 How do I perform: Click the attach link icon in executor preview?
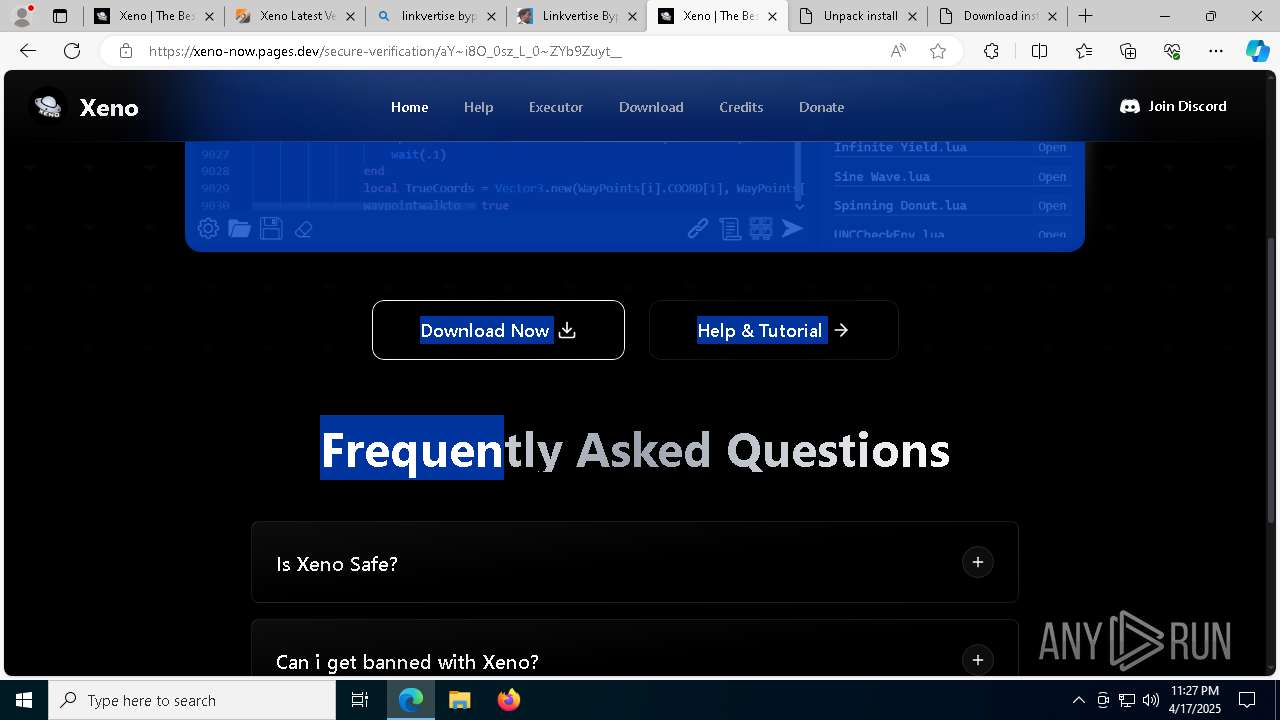(x=698, y=229)
